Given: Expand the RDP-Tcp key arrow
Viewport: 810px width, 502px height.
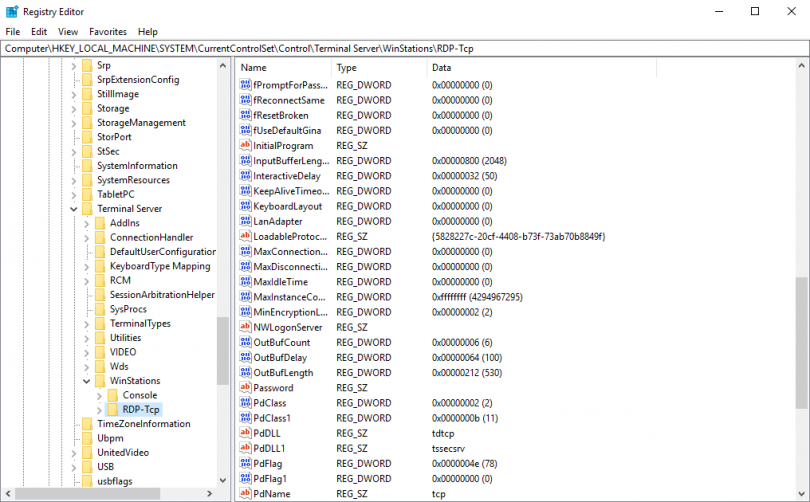Looking at the screenshot, I should point(99,410).
